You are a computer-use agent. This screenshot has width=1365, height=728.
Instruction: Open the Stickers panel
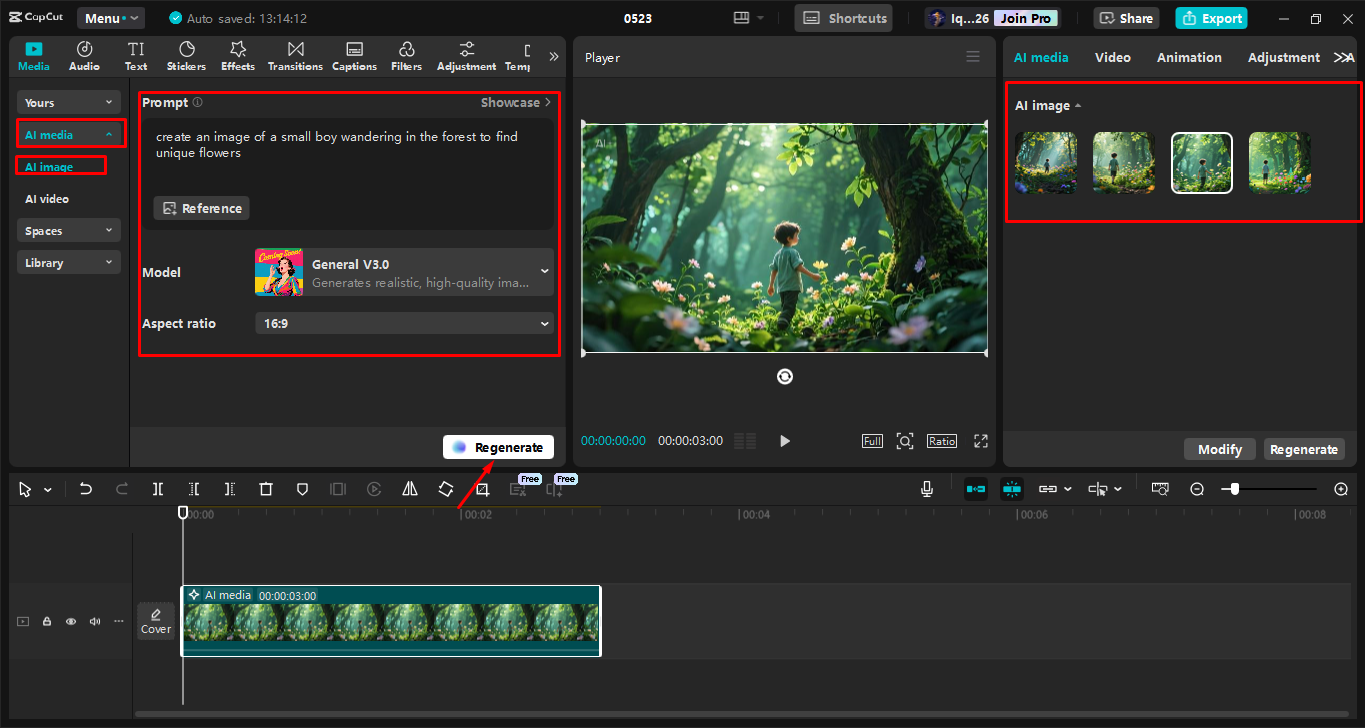coord(186,55)
